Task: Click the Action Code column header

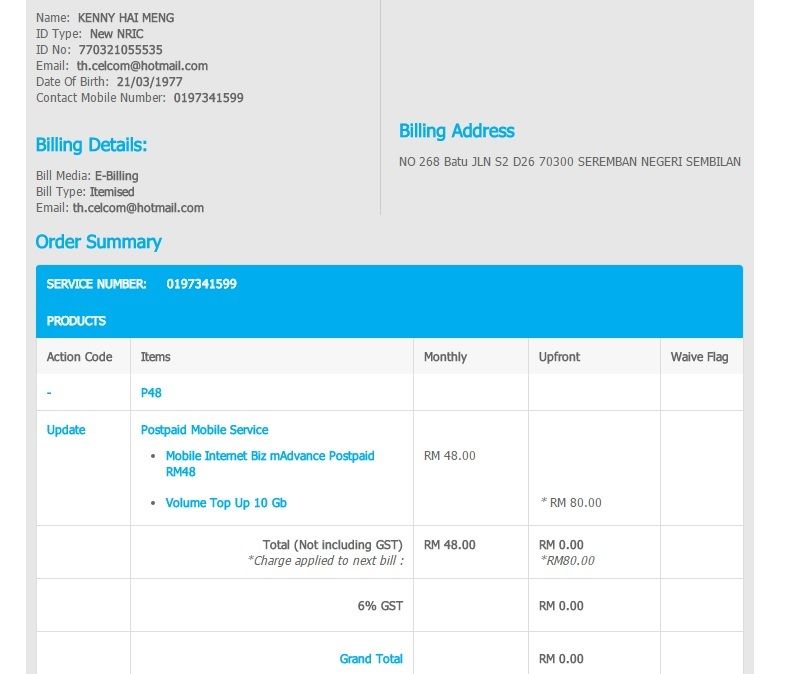Action: (79, 357)
